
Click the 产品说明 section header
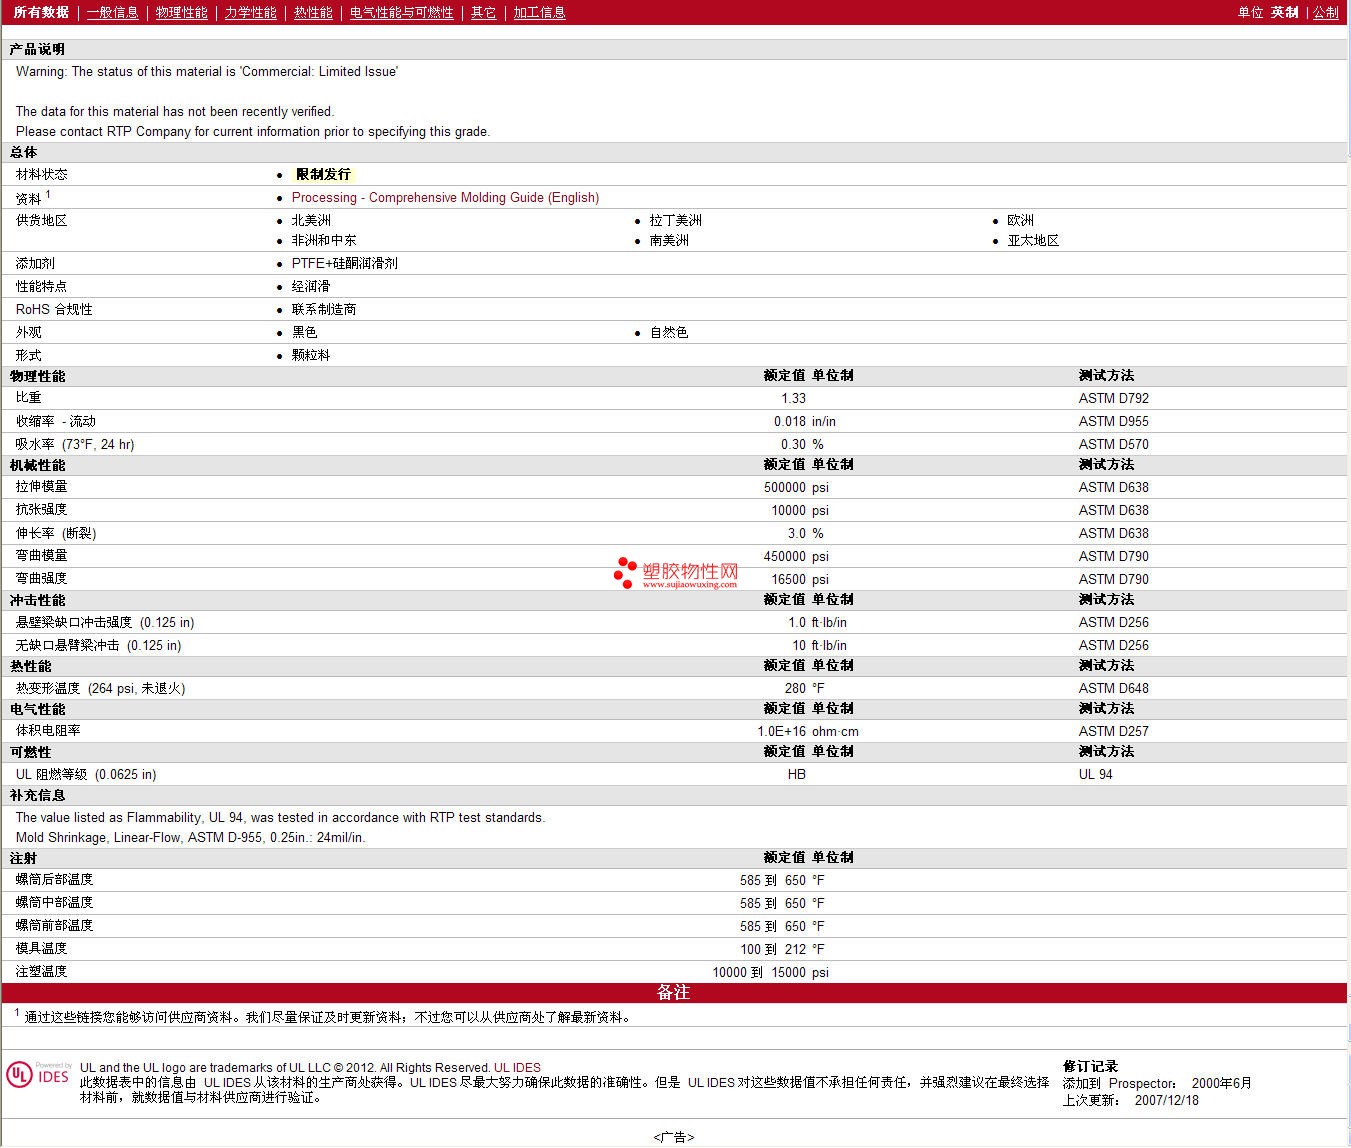[x=37, y=49]
